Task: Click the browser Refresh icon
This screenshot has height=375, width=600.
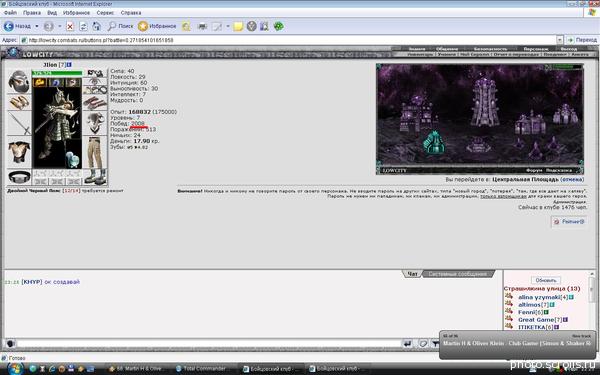Action: [83, 26]
